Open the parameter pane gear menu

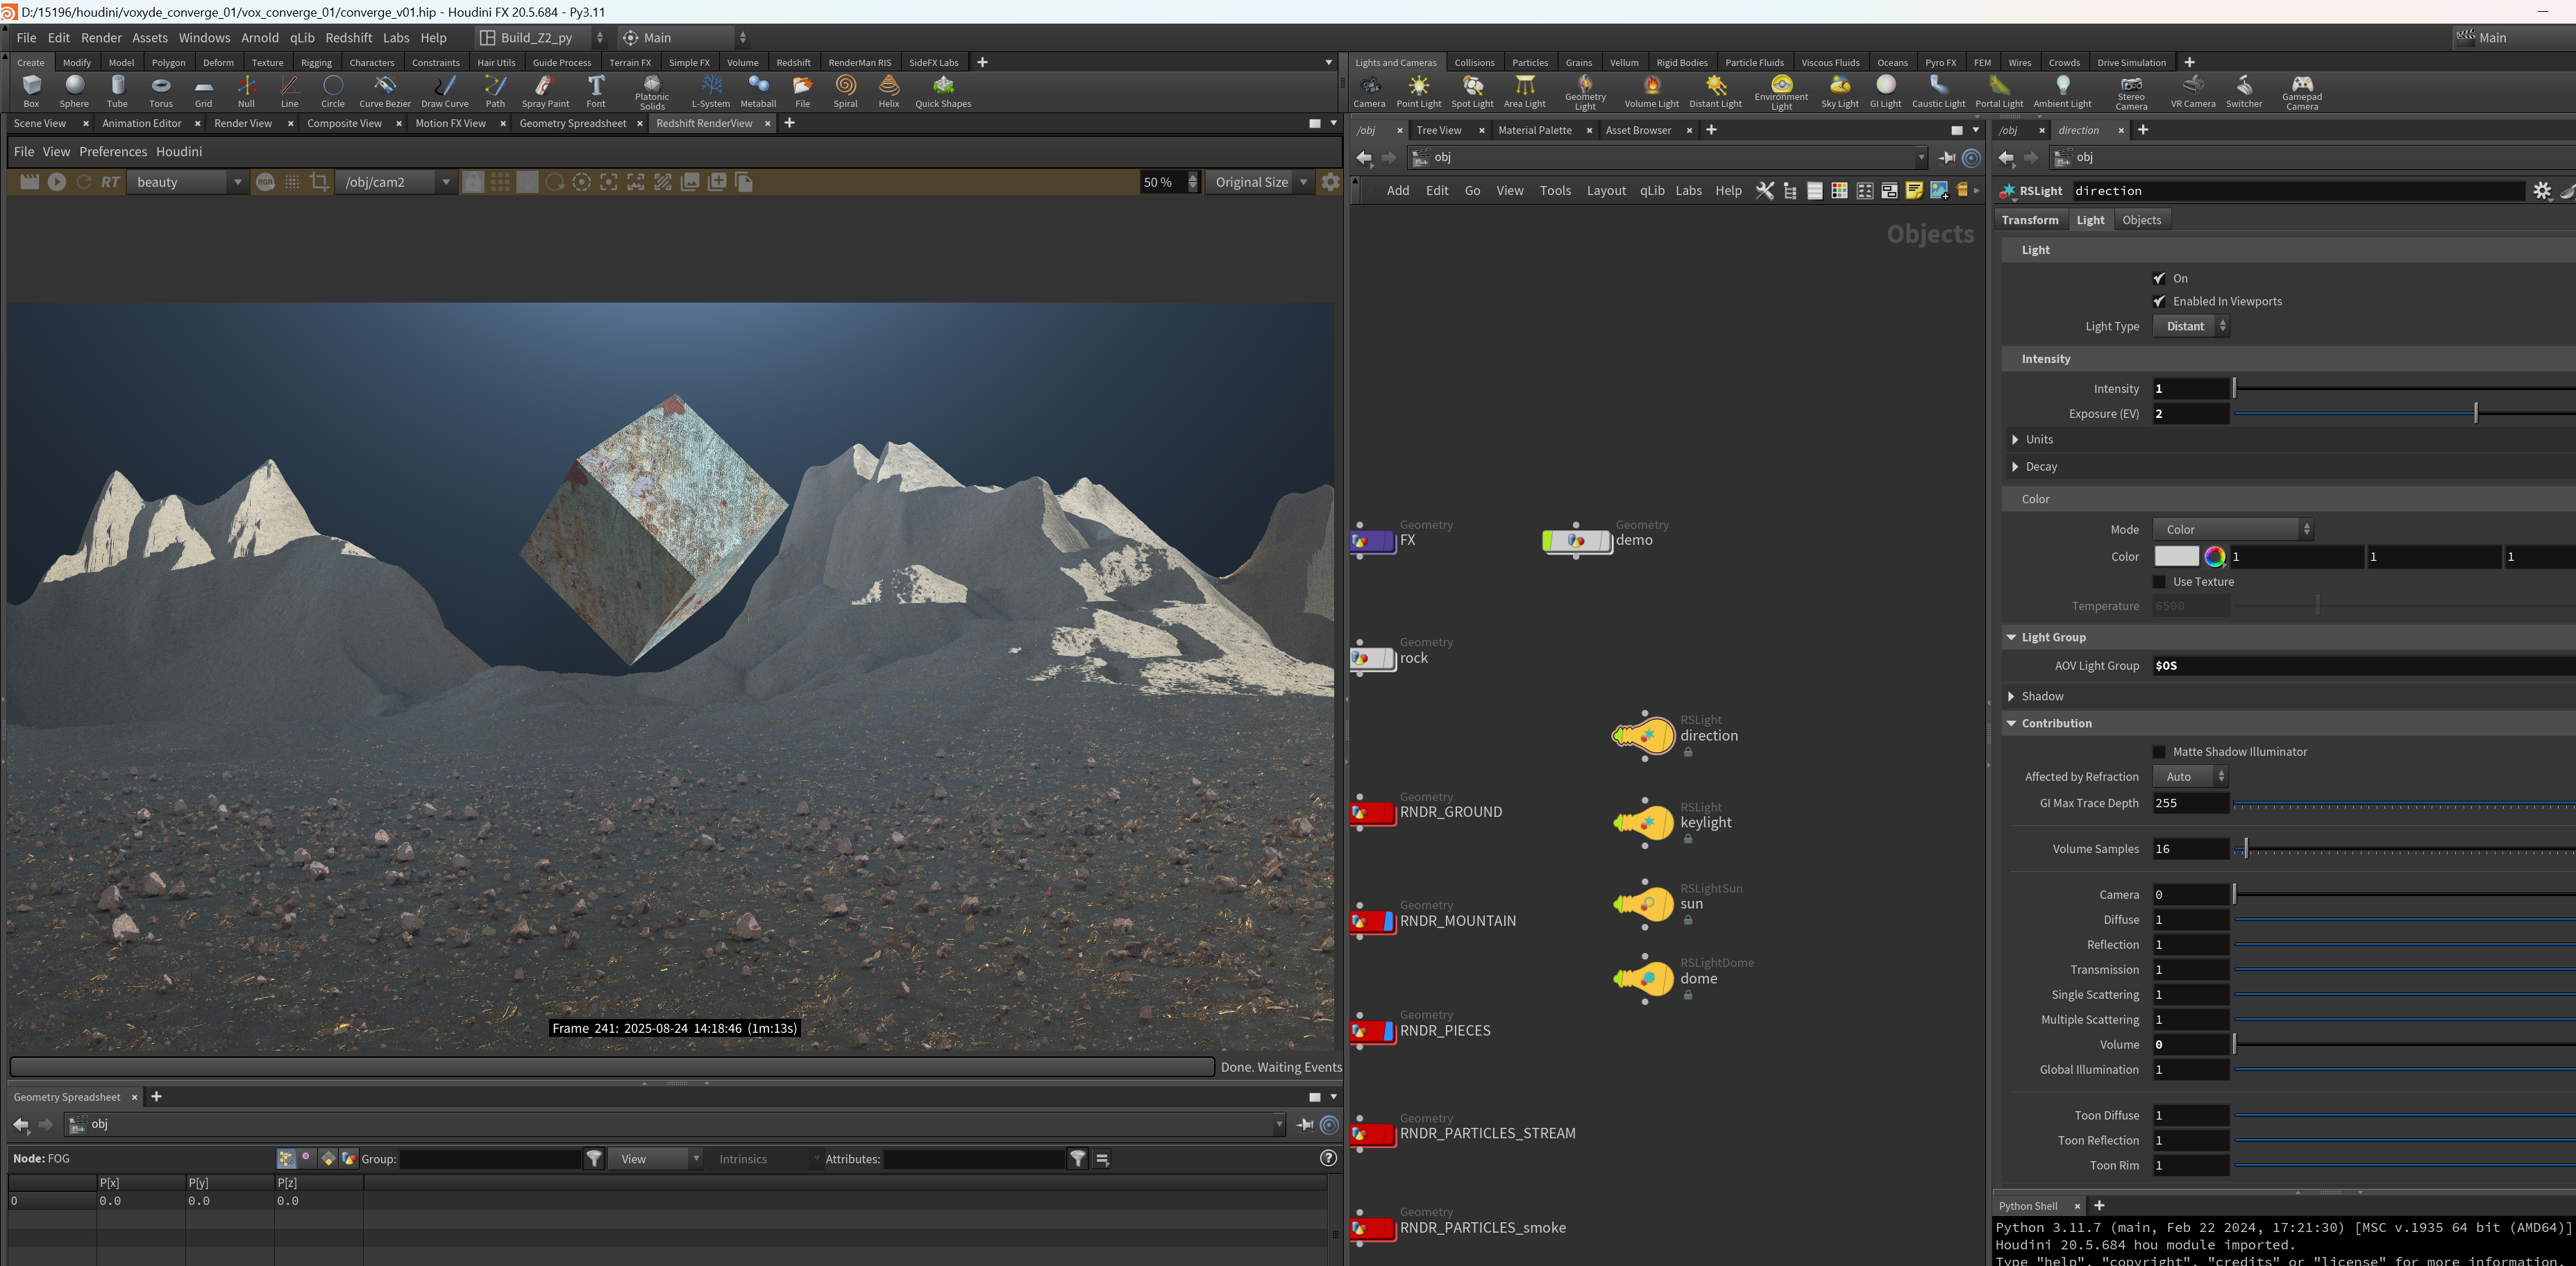(x=2542, y=191)
